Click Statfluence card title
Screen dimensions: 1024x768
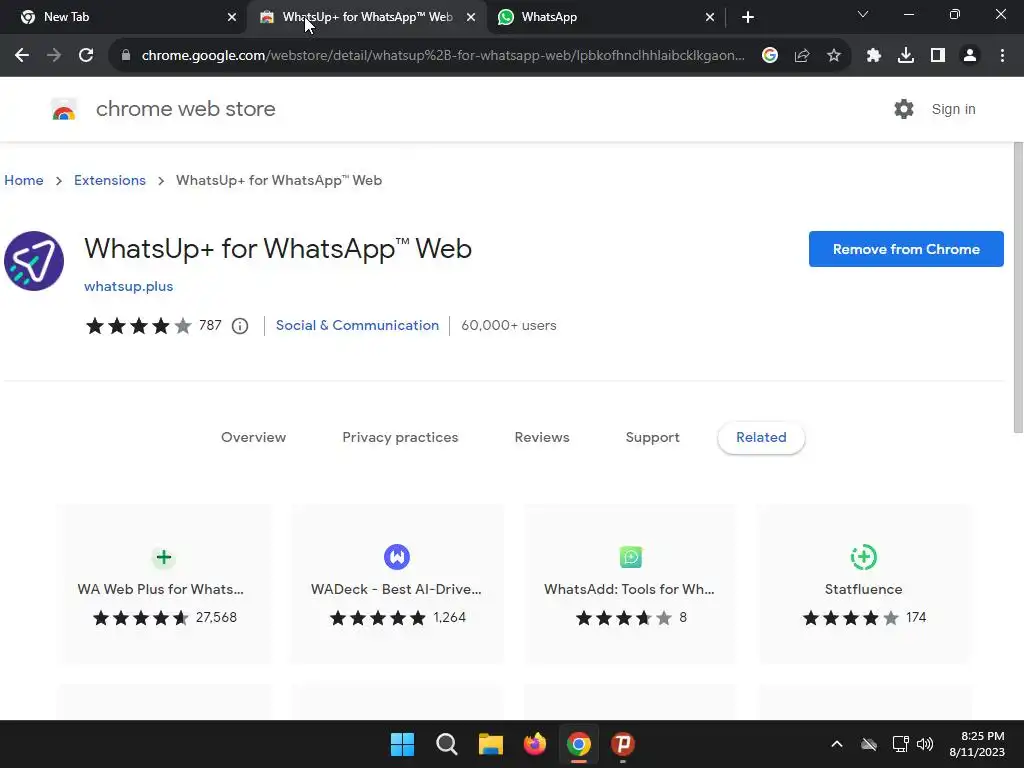[x=863, y=589]
